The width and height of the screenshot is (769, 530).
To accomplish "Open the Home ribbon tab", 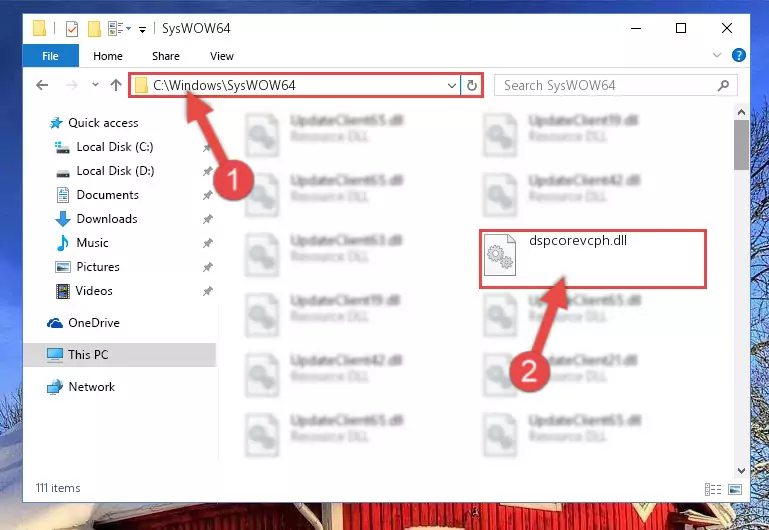I will [x=108, y=56].
